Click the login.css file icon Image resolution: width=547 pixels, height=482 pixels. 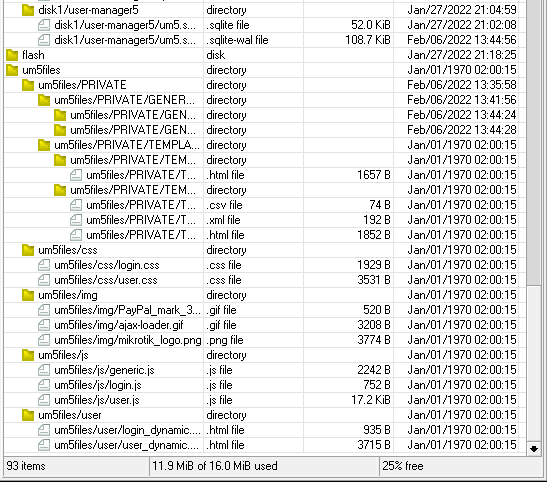pyautogui.click(x=44, y=265)
